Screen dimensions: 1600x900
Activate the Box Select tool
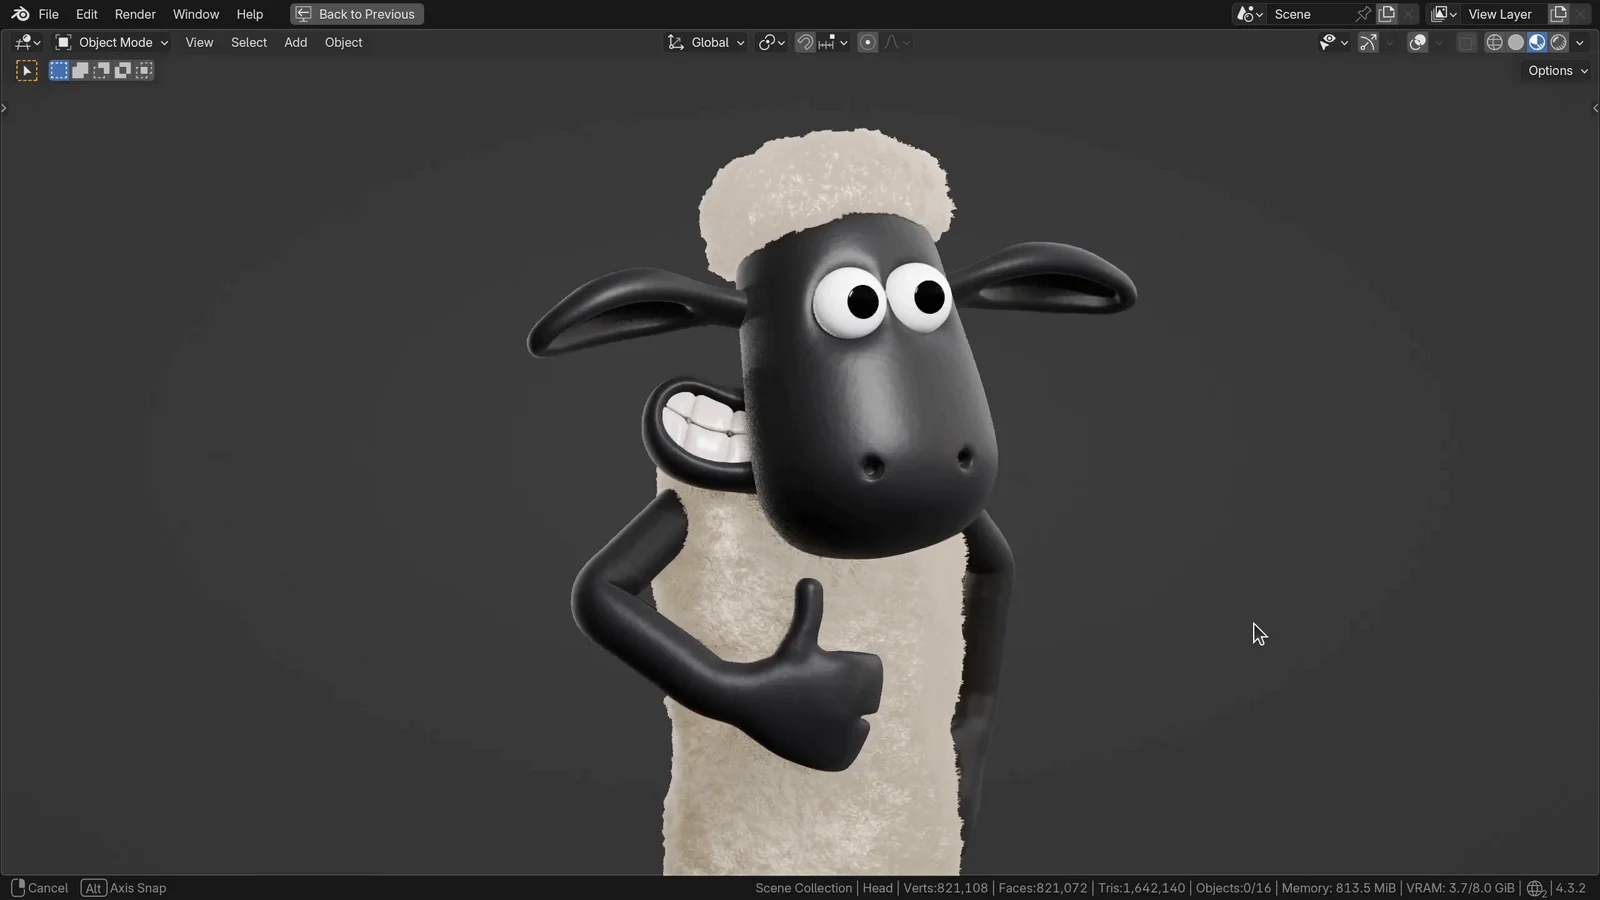coord(58,70)
